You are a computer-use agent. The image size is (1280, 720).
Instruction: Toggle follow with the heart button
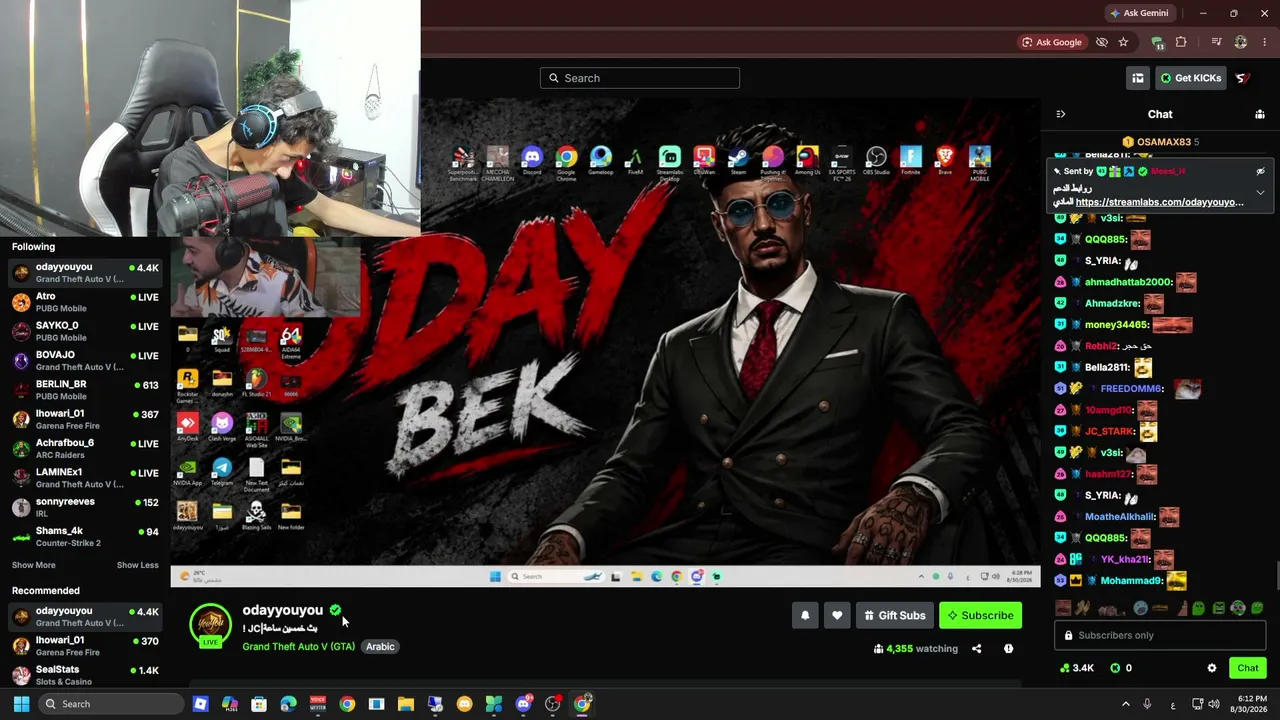click(x=837, y=615)
